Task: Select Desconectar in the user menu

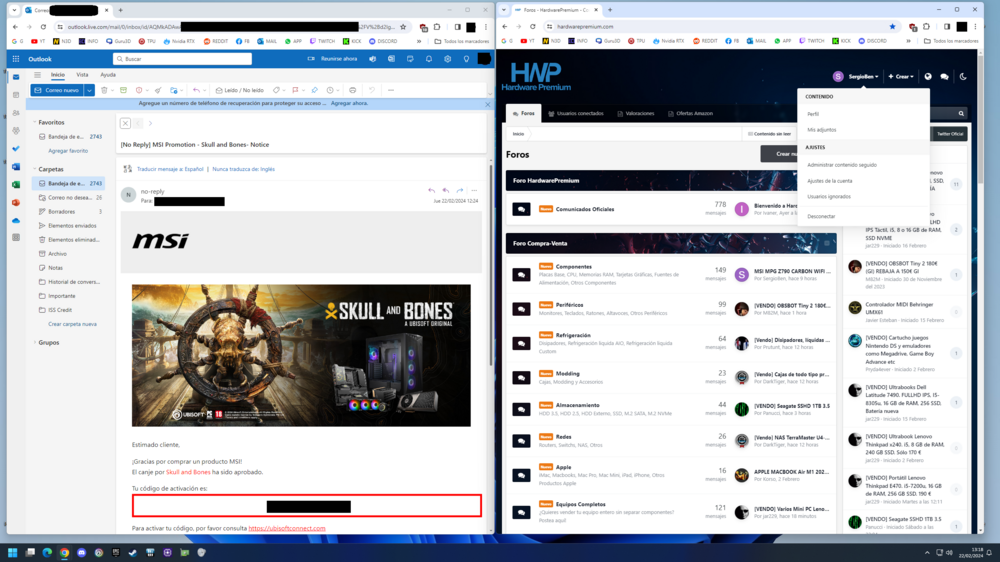Action: 821,216
